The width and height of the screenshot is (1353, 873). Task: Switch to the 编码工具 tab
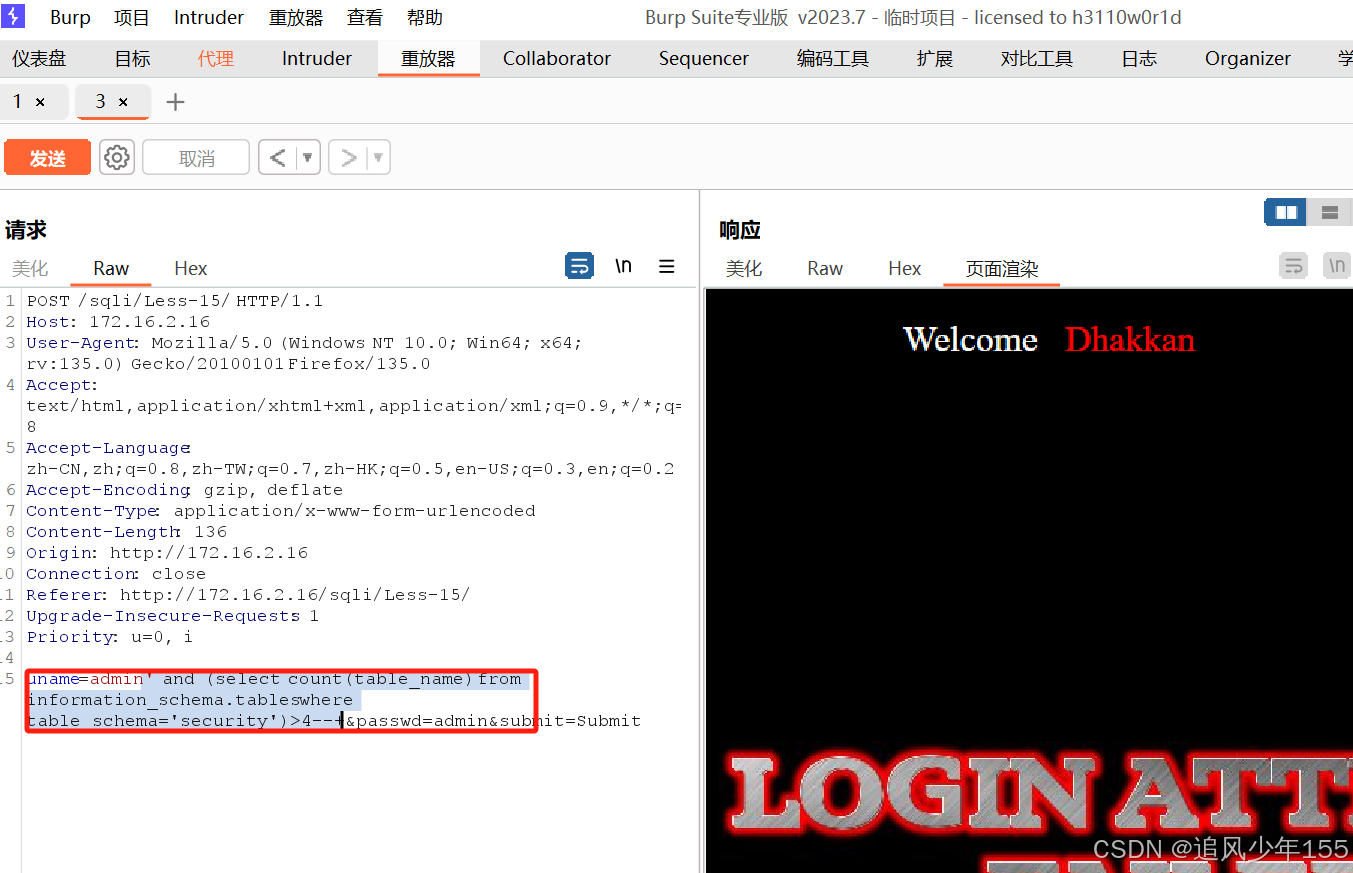pos(833,58)
